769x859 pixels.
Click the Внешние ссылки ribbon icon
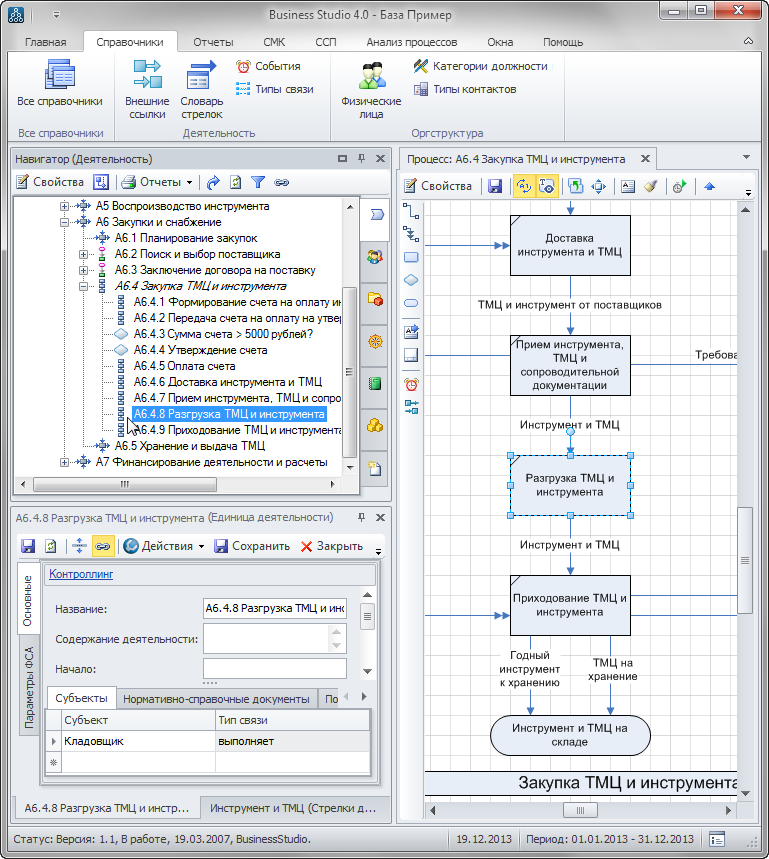(x=147, y=88)
